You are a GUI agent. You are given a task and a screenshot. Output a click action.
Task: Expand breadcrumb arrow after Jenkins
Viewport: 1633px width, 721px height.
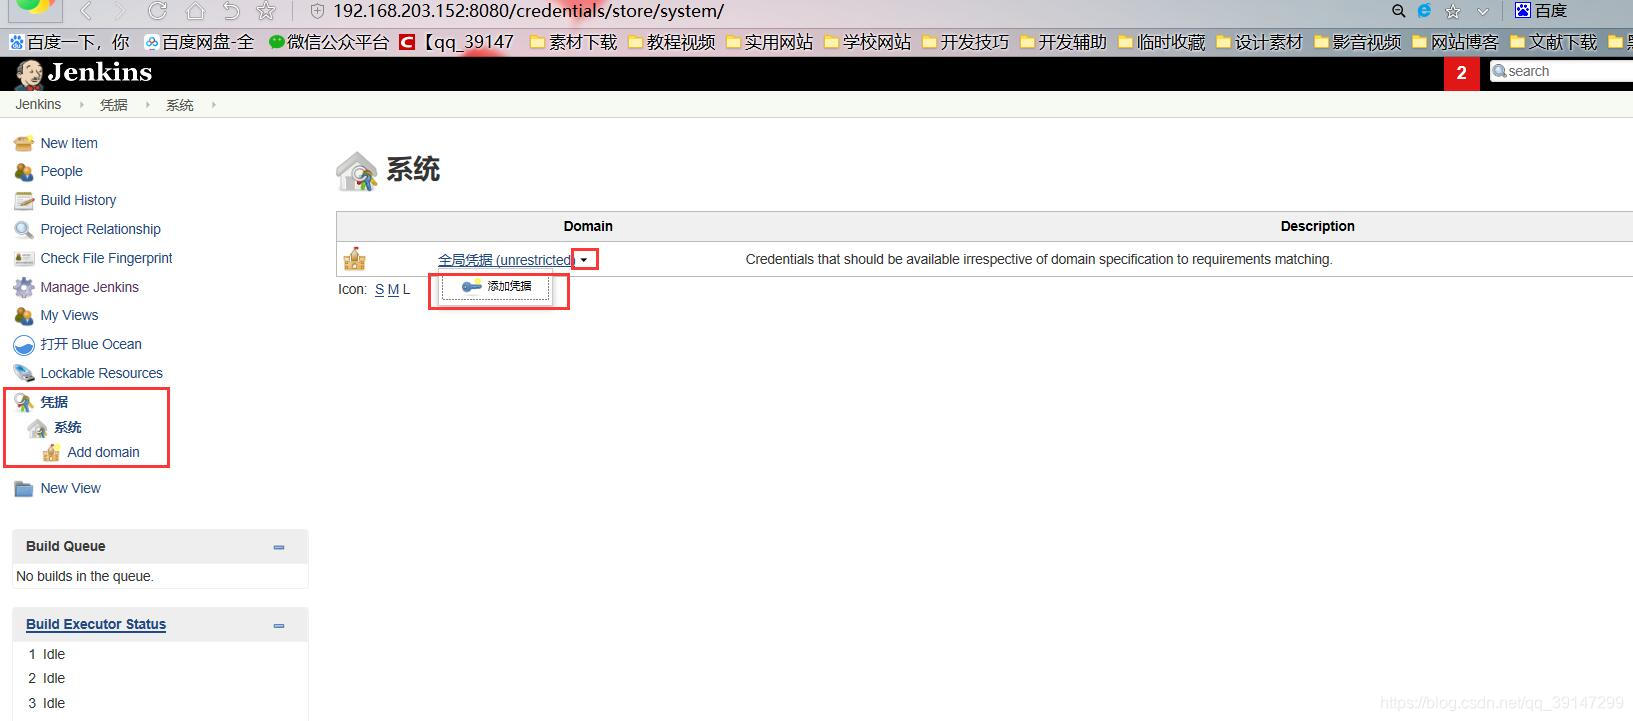(x=81, y=105)
